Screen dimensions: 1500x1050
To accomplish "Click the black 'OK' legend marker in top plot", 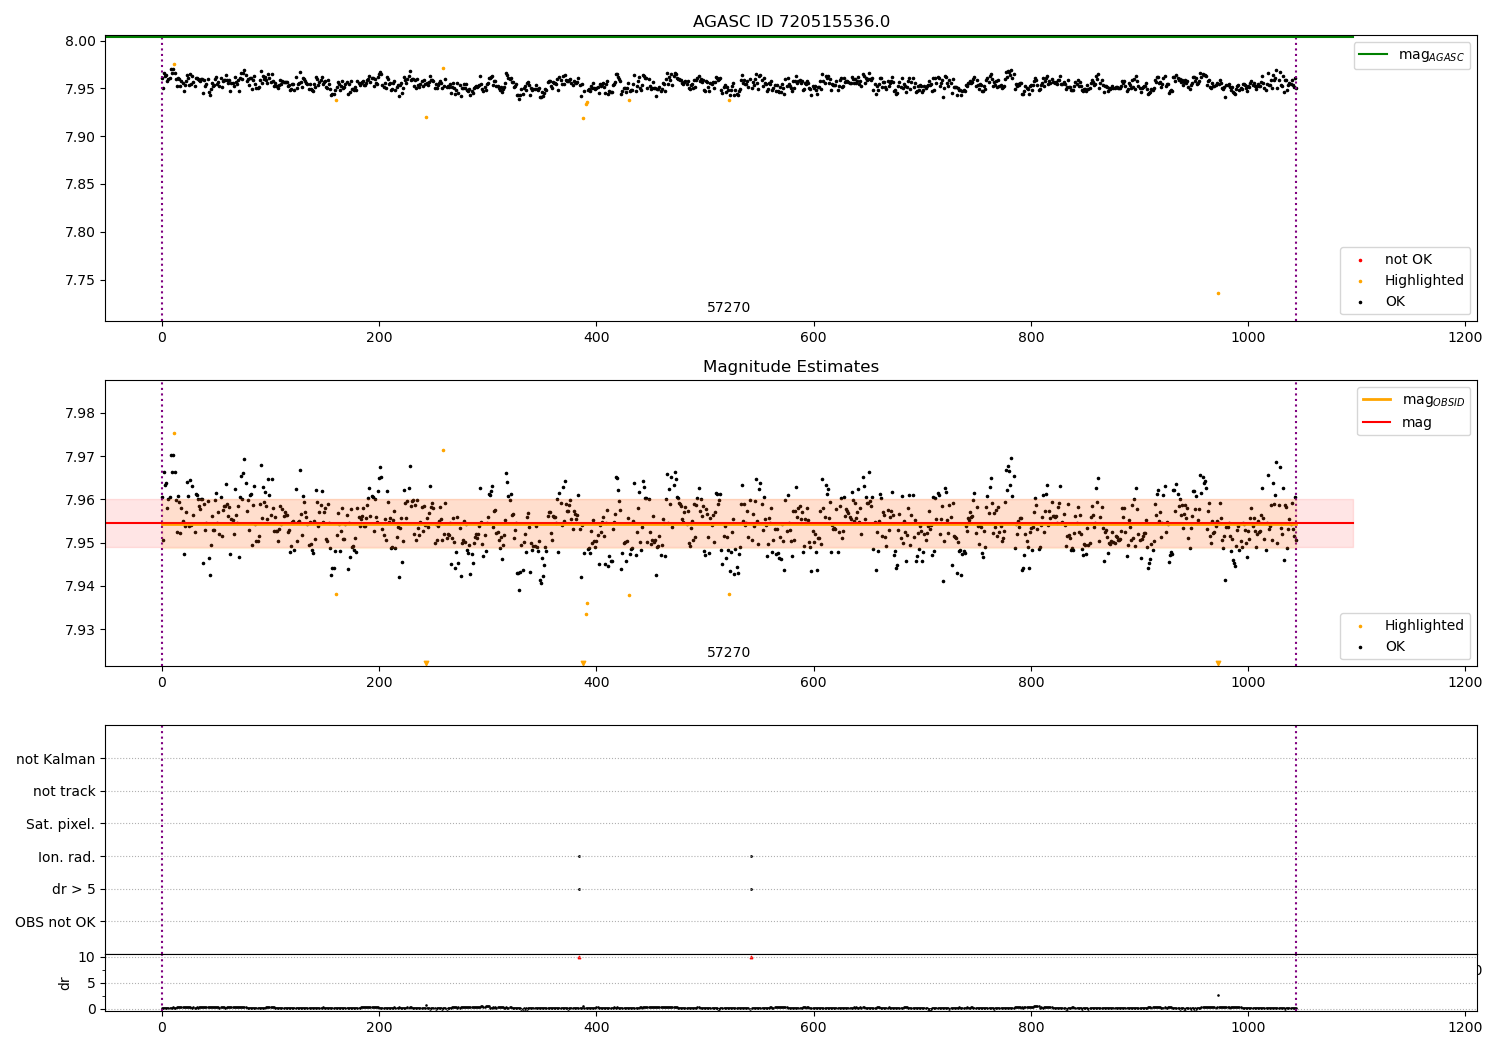I will [x=1360, y=302].
